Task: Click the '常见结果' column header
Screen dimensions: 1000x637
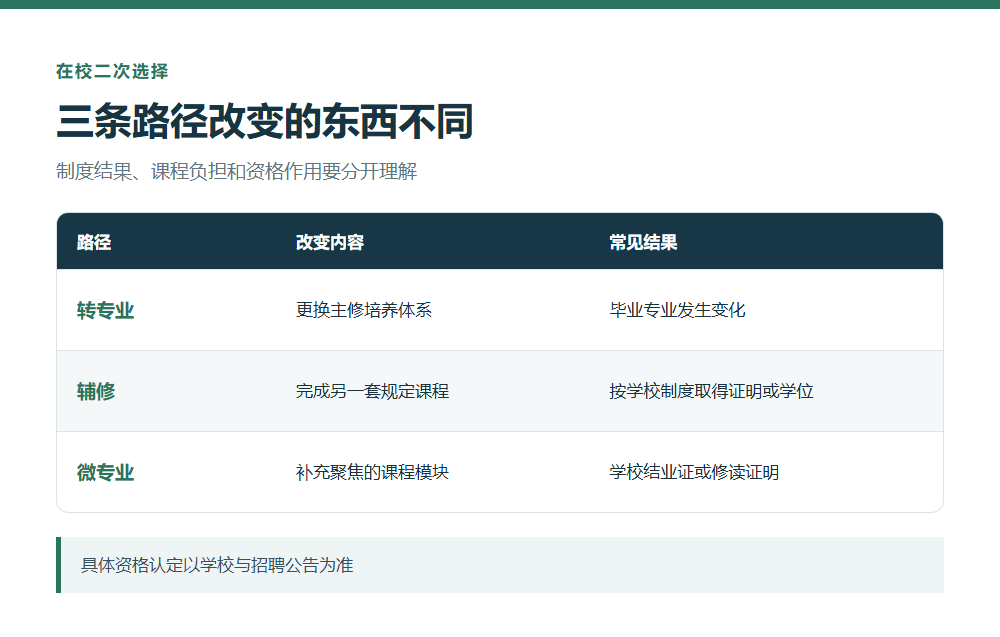Action: tap(643, 242)
